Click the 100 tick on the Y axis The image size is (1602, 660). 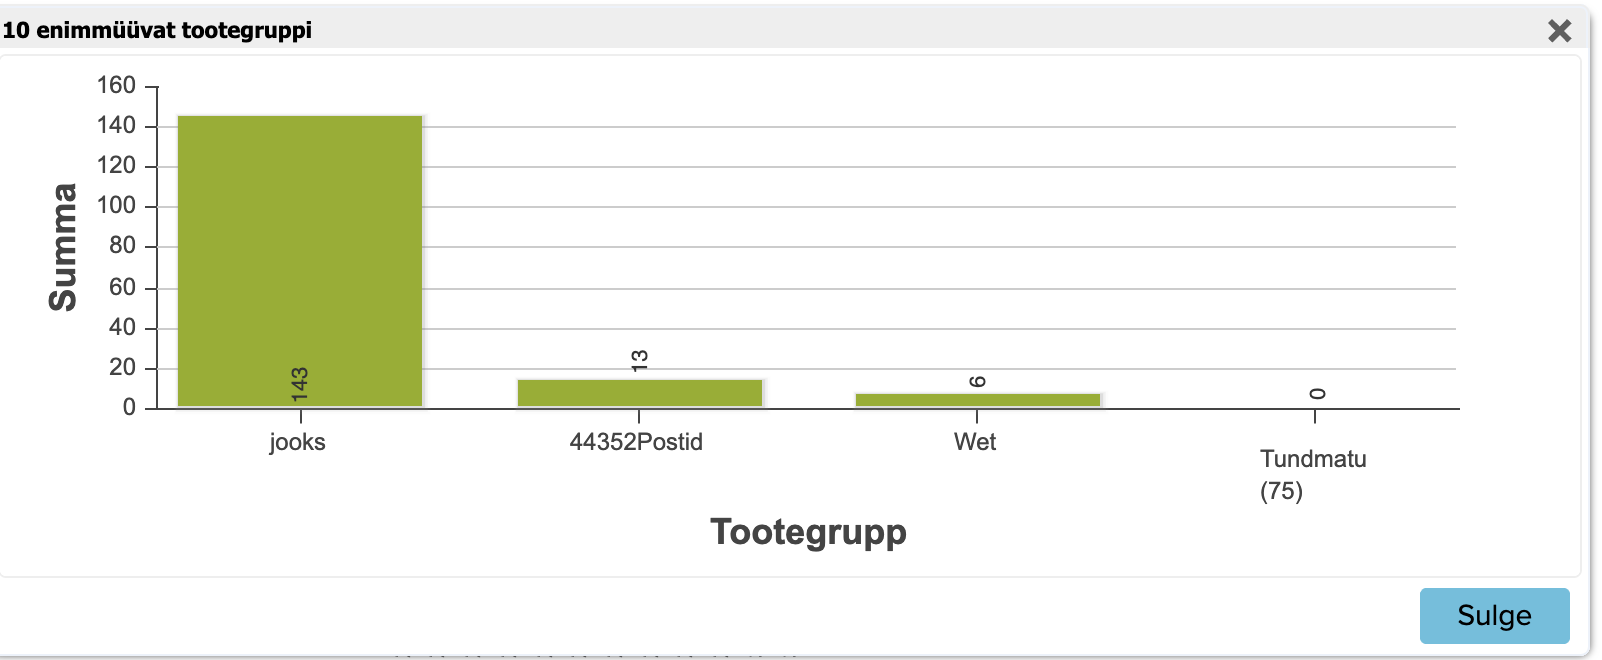click(x=116, y=205)
